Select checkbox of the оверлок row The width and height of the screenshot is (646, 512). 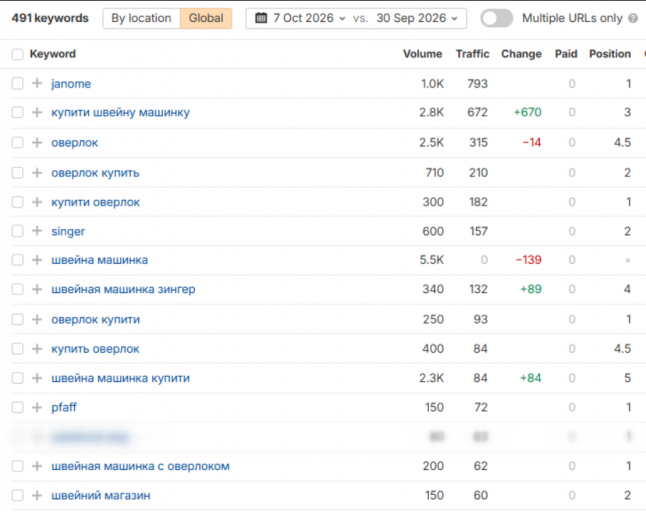pos(17,143)
